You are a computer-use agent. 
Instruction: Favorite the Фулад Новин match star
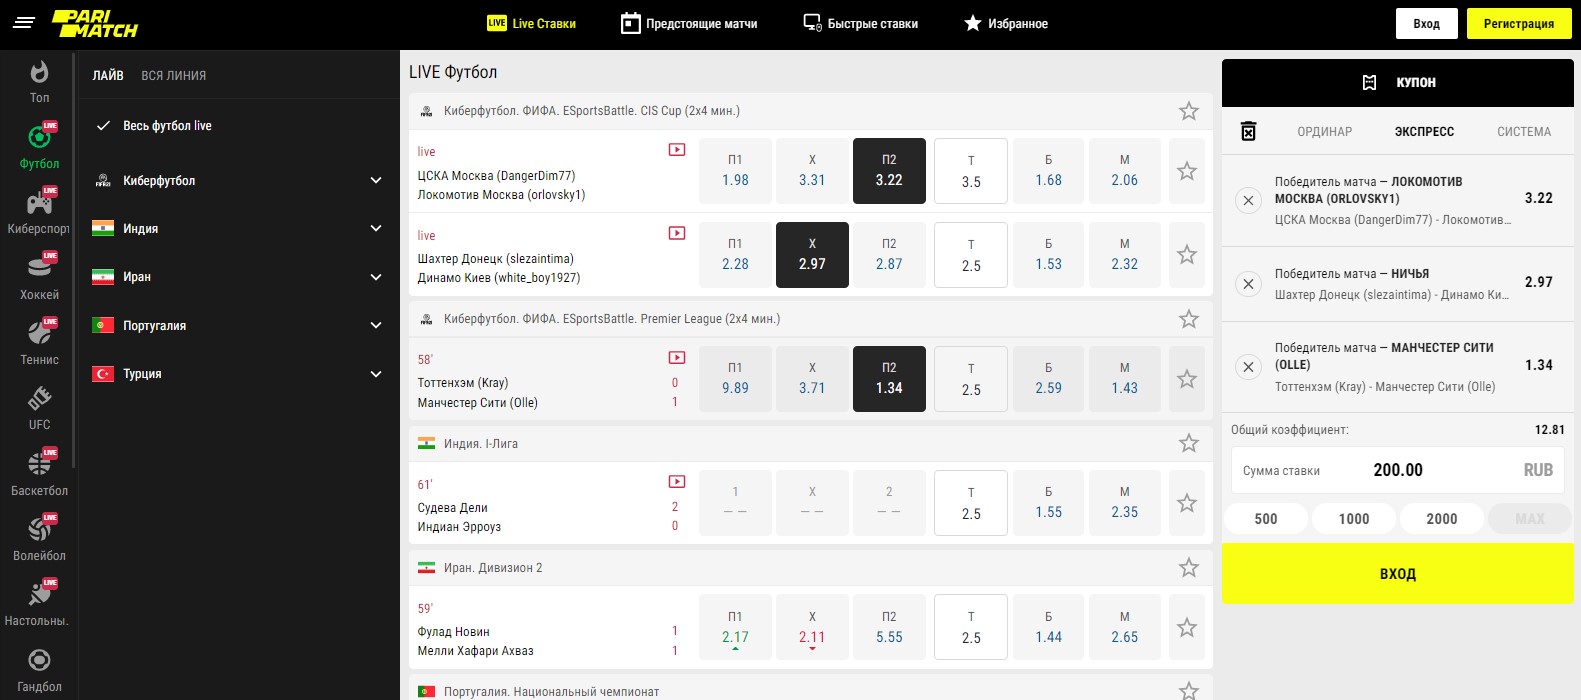(1187, 628)
